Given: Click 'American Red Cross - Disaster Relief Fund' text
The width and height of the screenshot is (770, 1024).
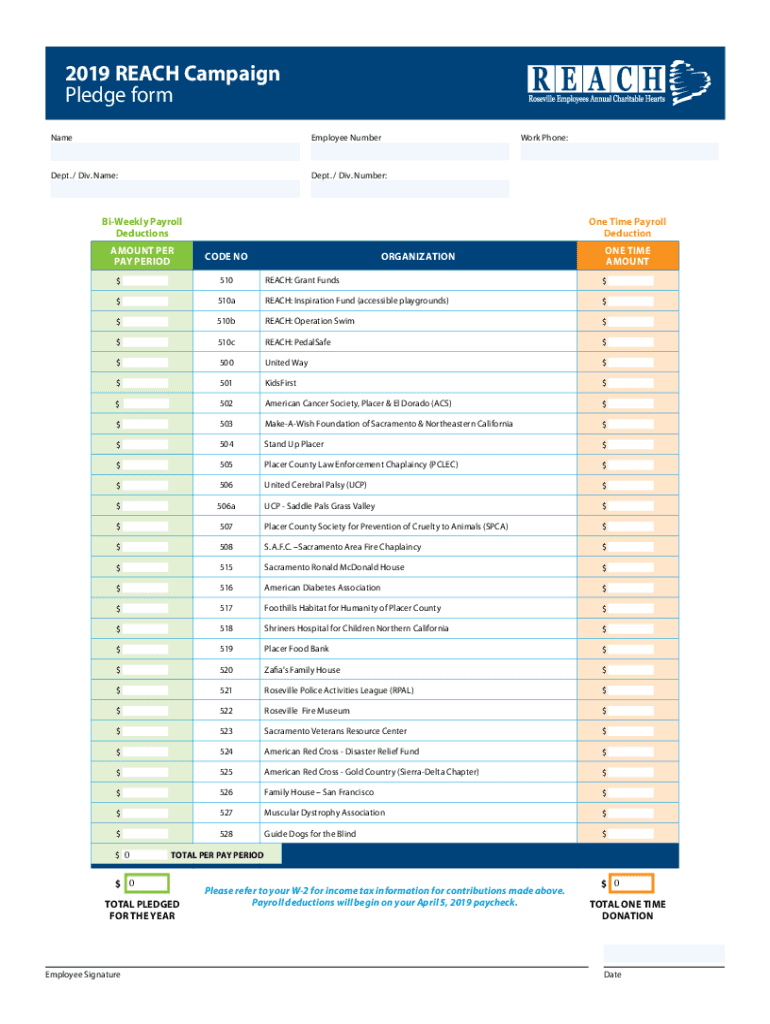Looking at the screenshot, I should [342, 752].
